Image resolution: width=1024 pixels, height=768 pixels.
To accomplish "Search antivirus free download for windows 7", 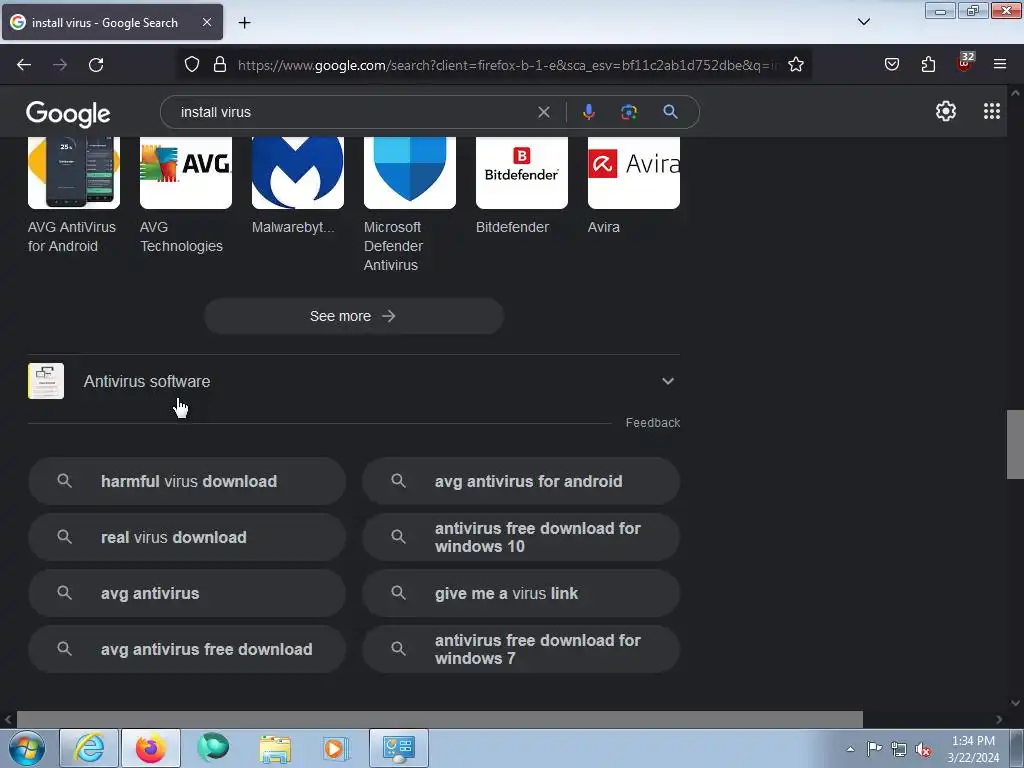I will (521, 650).
